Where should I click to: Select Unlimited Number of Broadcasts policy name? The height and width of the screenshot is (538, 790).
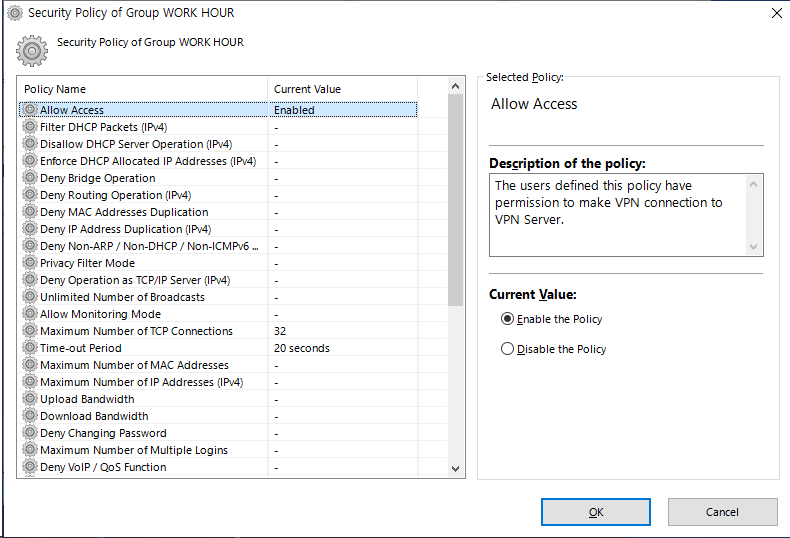pos(122,297)
